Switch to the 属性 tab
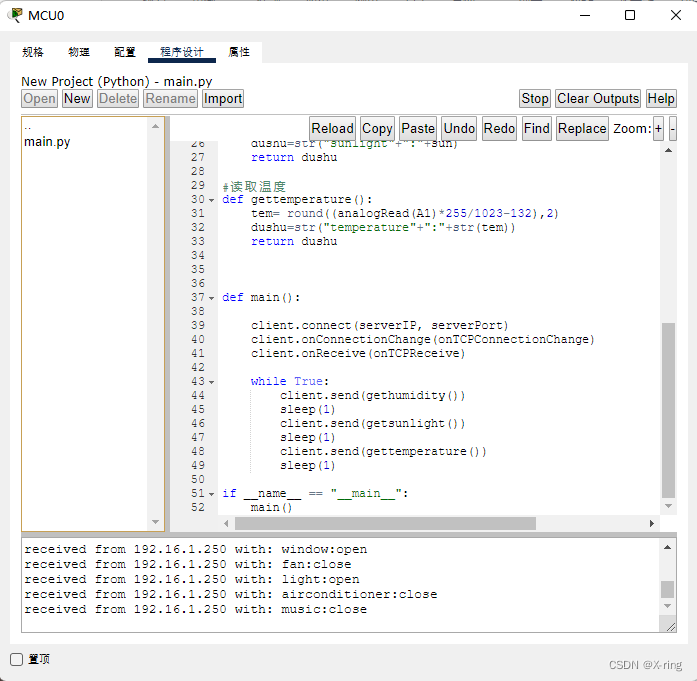 point(239,52)
